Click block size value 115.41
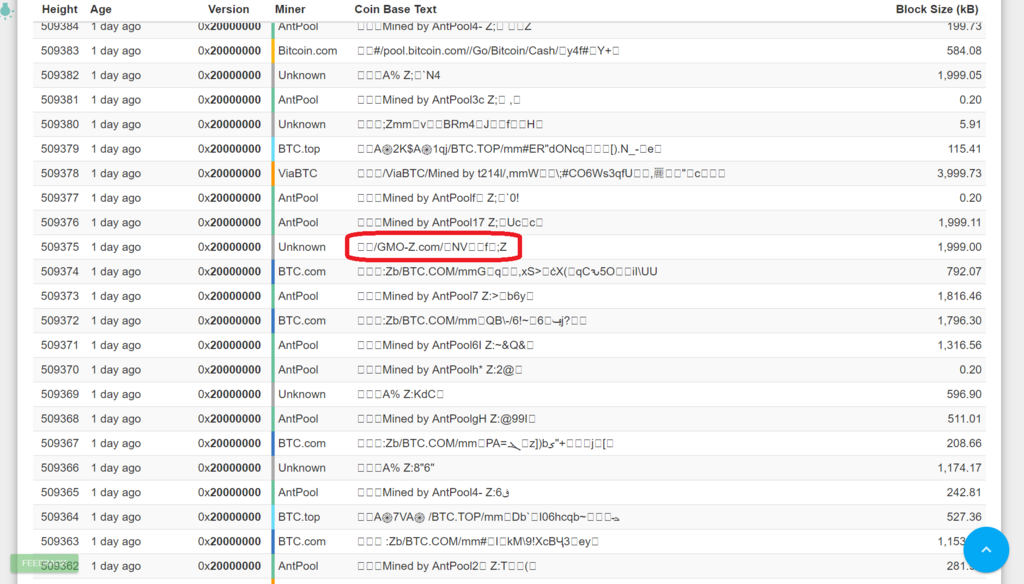 pyautogui.click(x=965, y=149)
